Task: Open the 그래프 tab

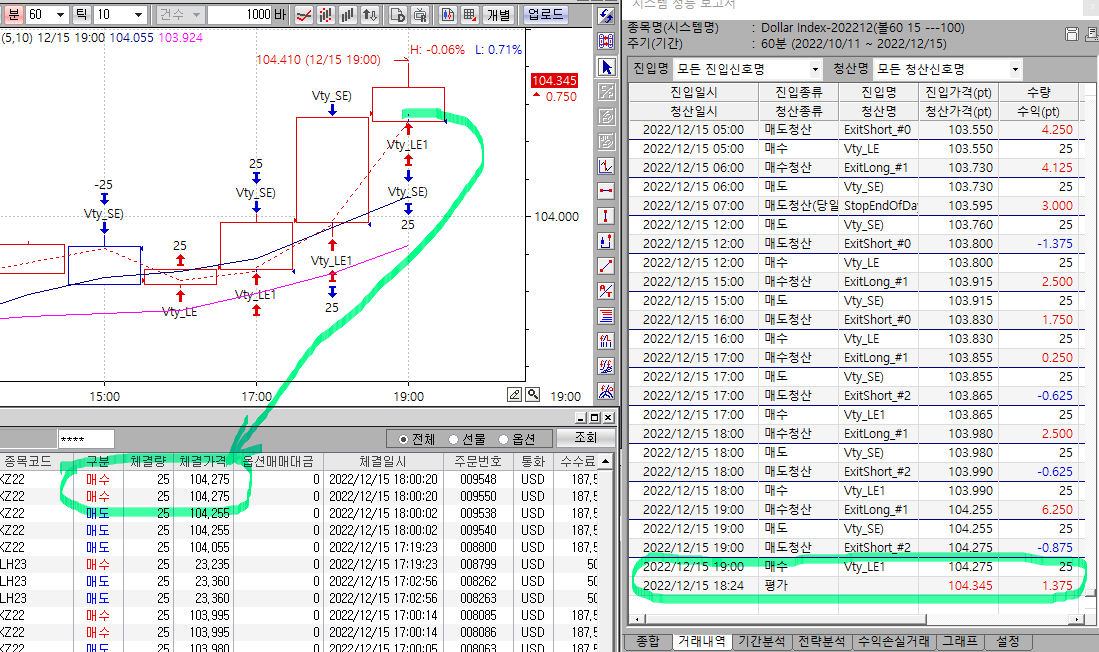Action: click(959, 642)
